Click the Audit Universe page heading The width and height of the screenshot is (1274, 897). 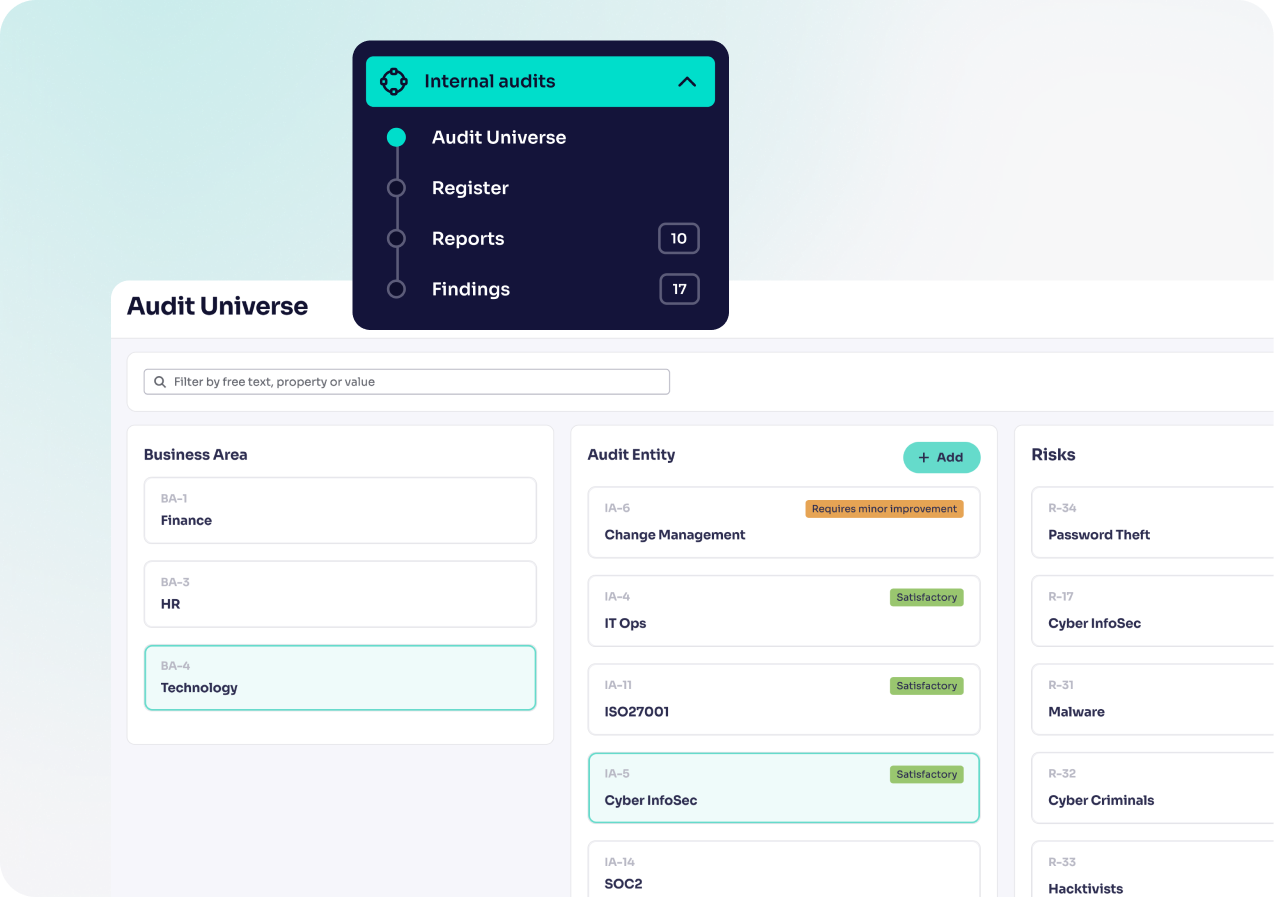[x=217, y=306]
